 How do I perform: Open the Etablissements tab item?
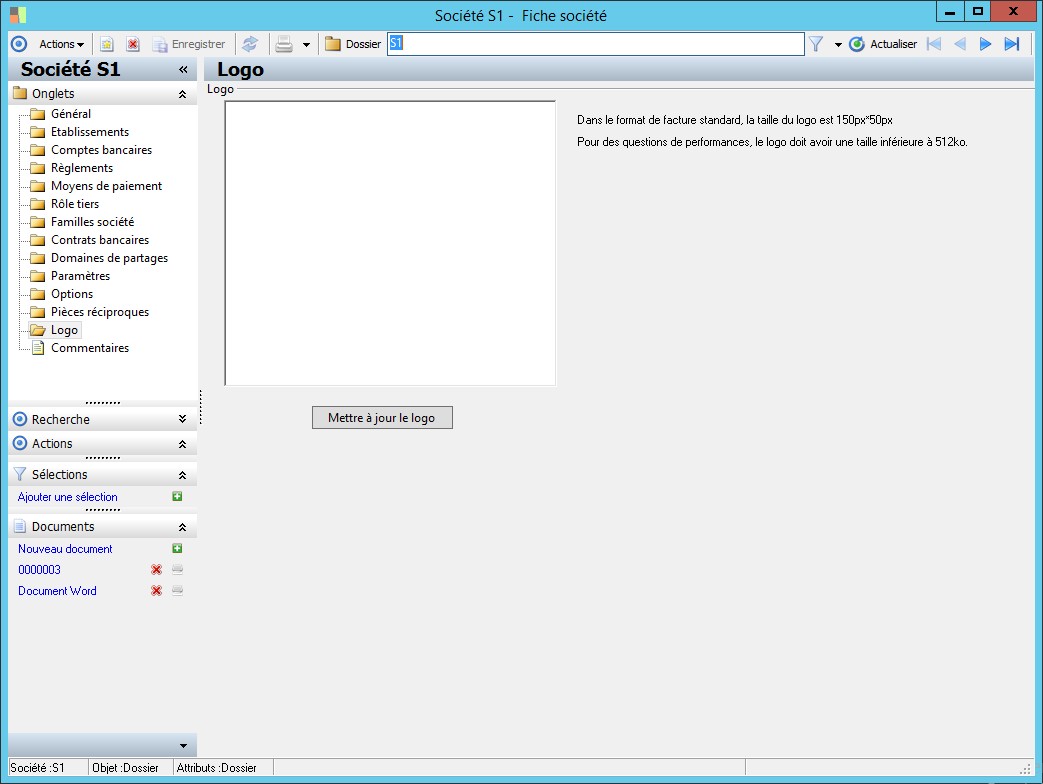coord(90,132)
